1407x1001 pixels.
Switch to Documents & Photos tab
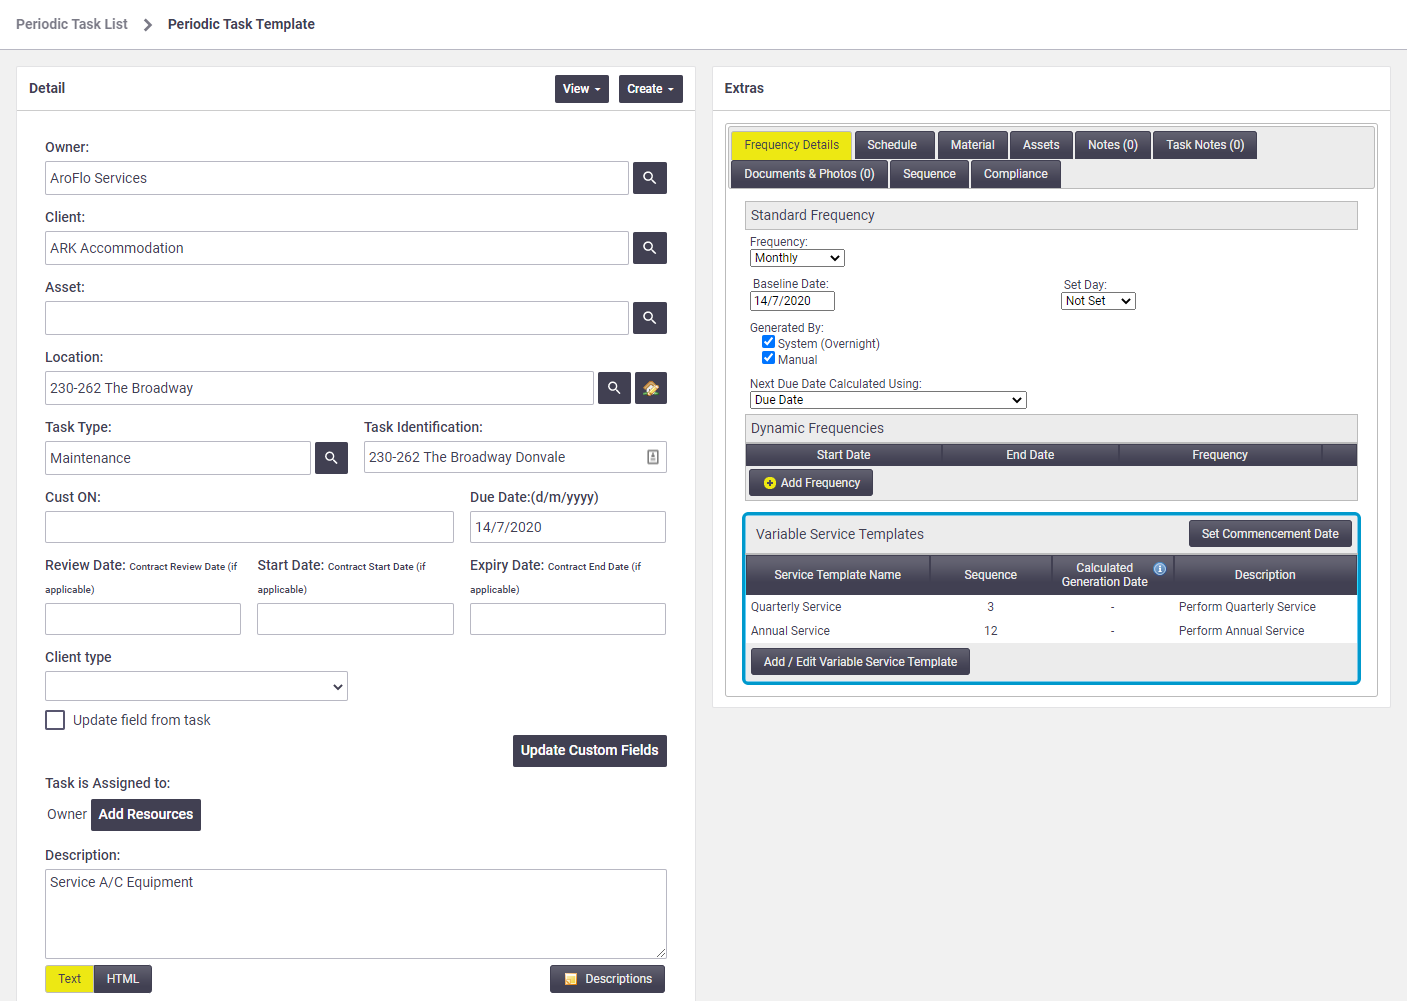coord(809,174)
